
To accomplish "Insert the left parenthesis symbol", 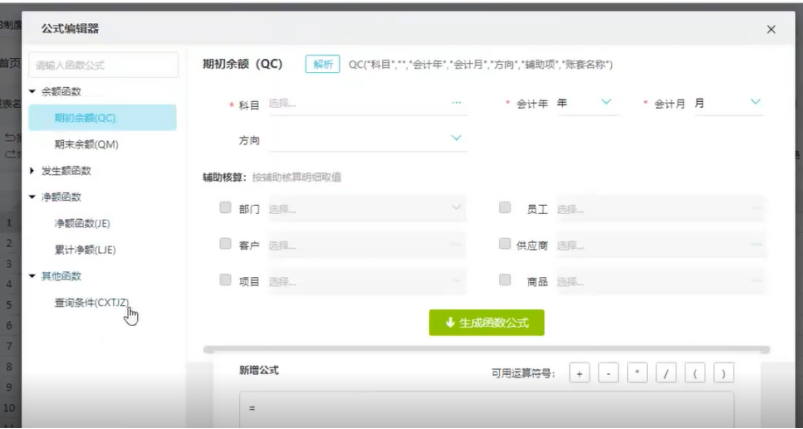I will pos(694,373).
